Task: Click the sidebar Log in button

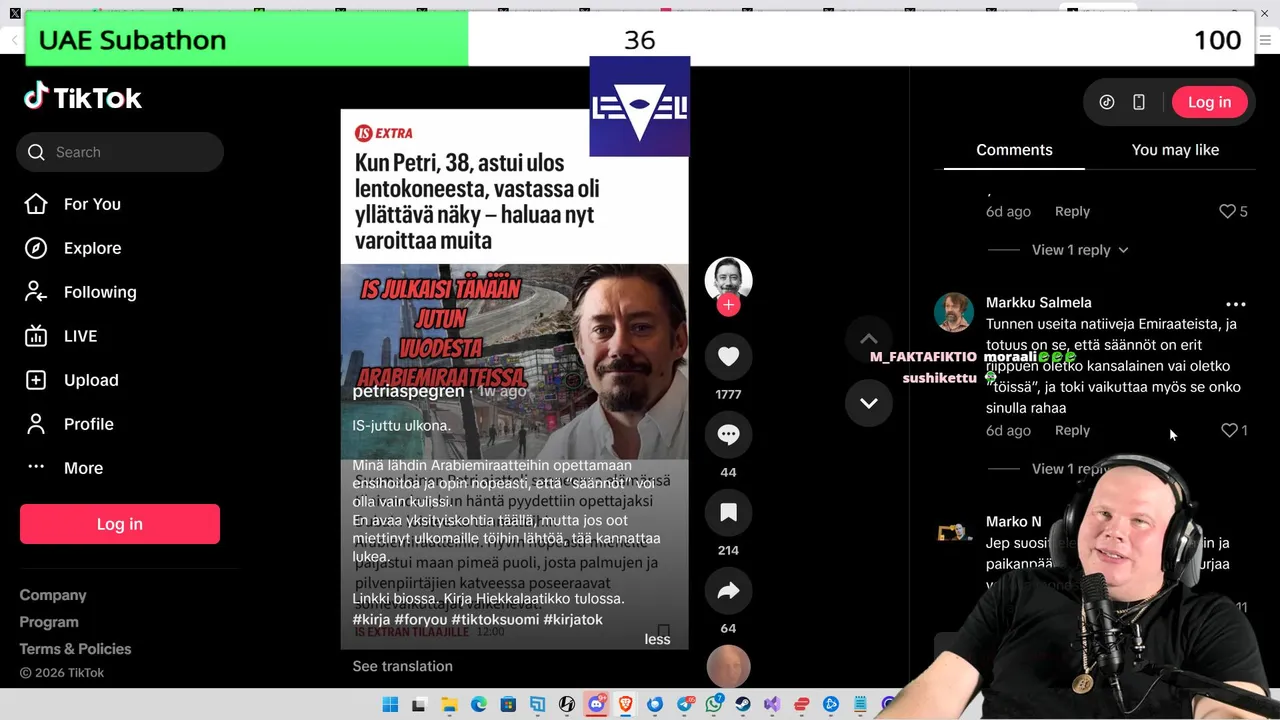Action: (120, 524)
